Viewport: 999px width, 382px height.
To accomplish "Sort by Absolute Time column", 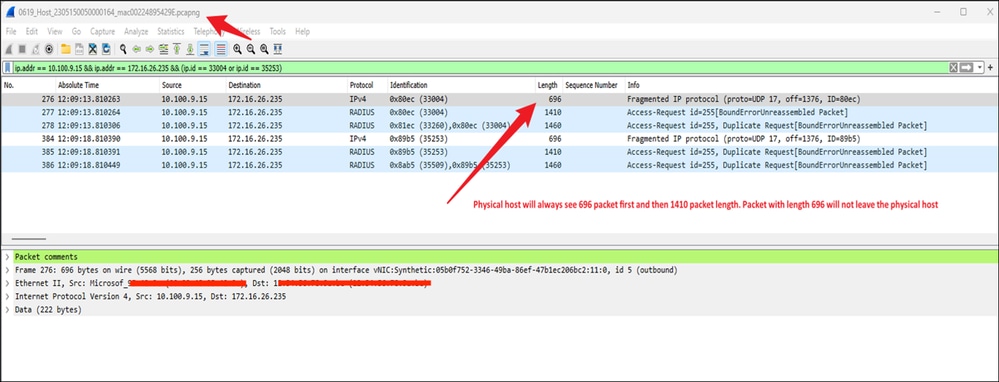I will click(107, 85).
